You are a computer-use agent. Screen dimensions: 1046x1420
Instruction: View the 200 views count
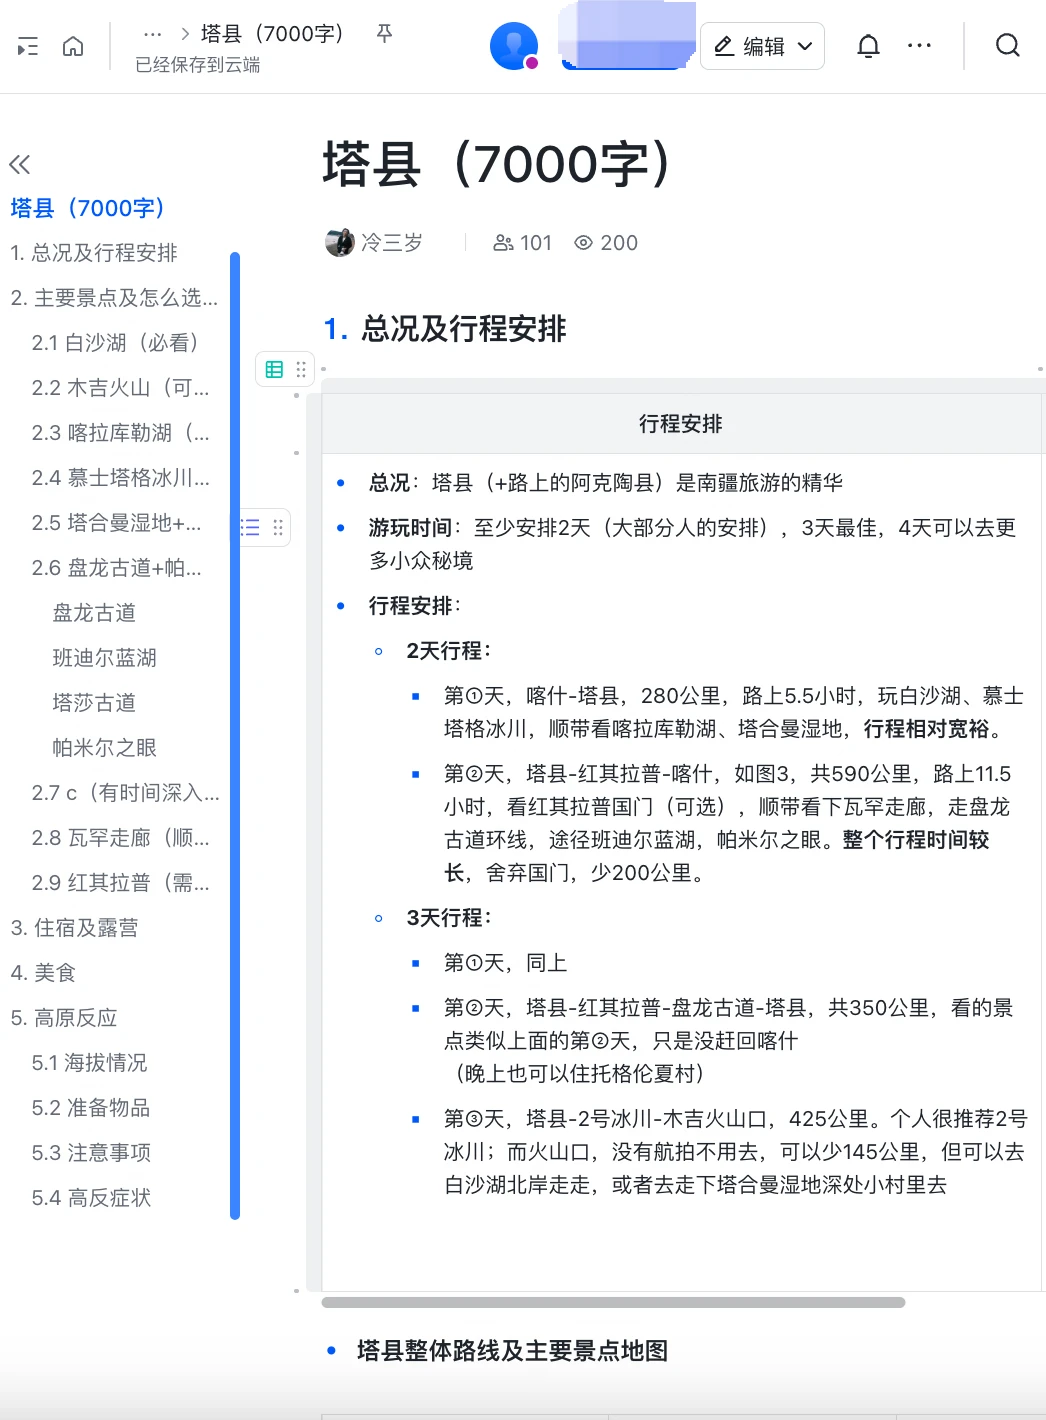pyautogui.click(x=606, y=242)
